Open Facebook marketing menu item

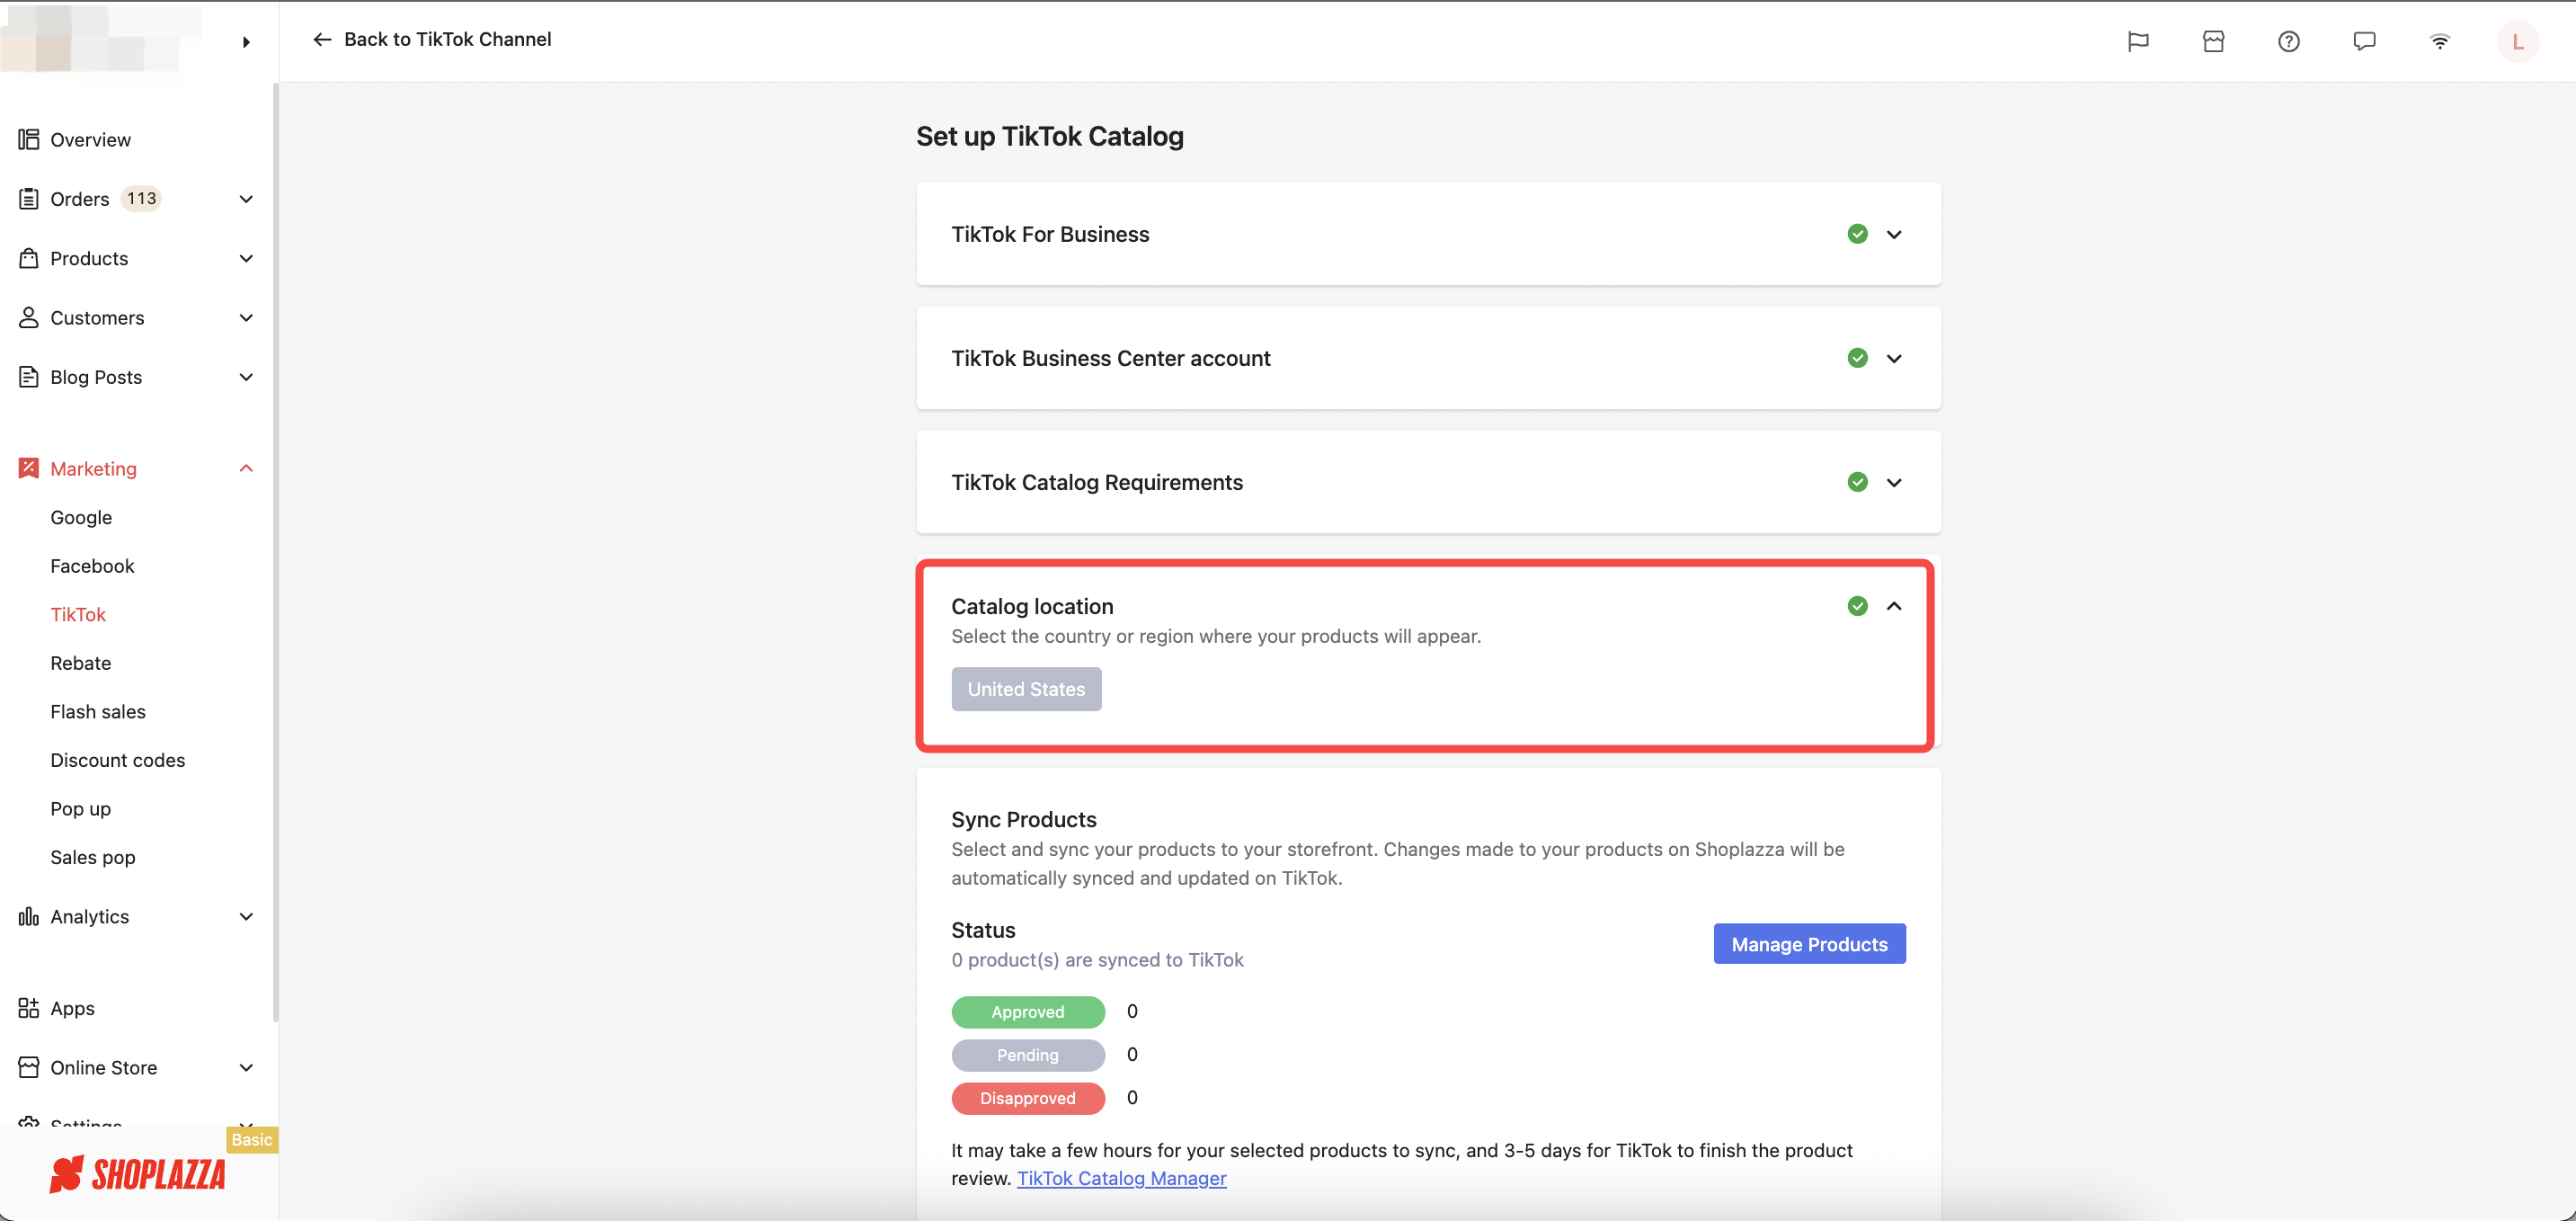pos(92,565)
